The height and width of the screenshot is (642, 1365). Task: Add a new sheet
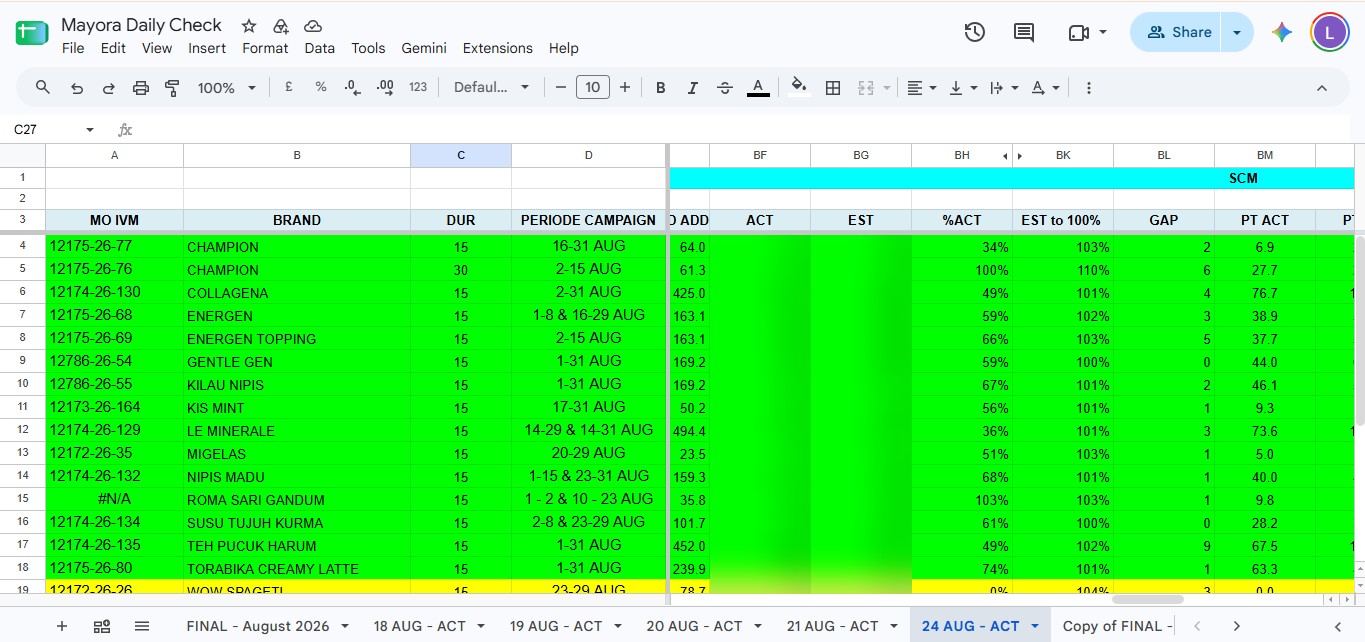(x=62, y=626)
